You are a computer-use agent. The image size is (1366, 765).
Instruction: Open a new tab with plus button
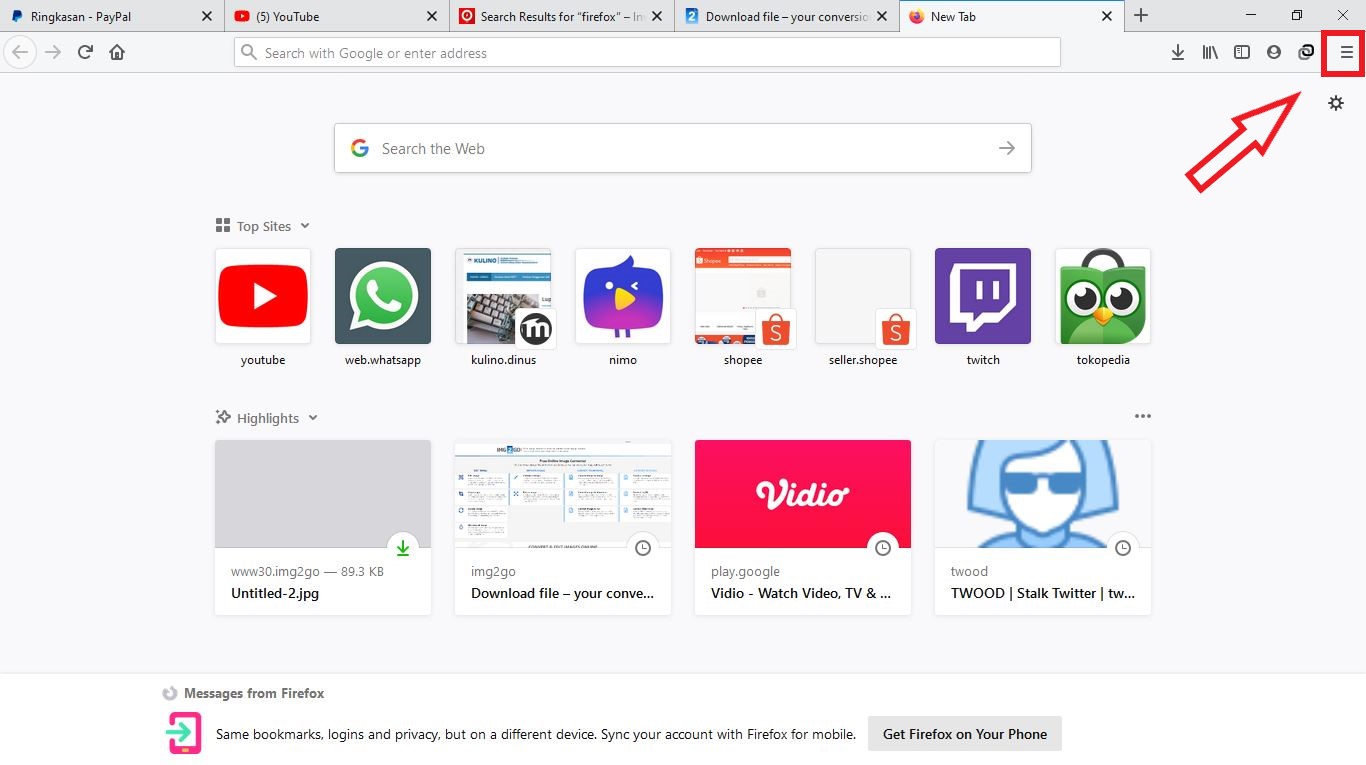tap(1141, 16)
